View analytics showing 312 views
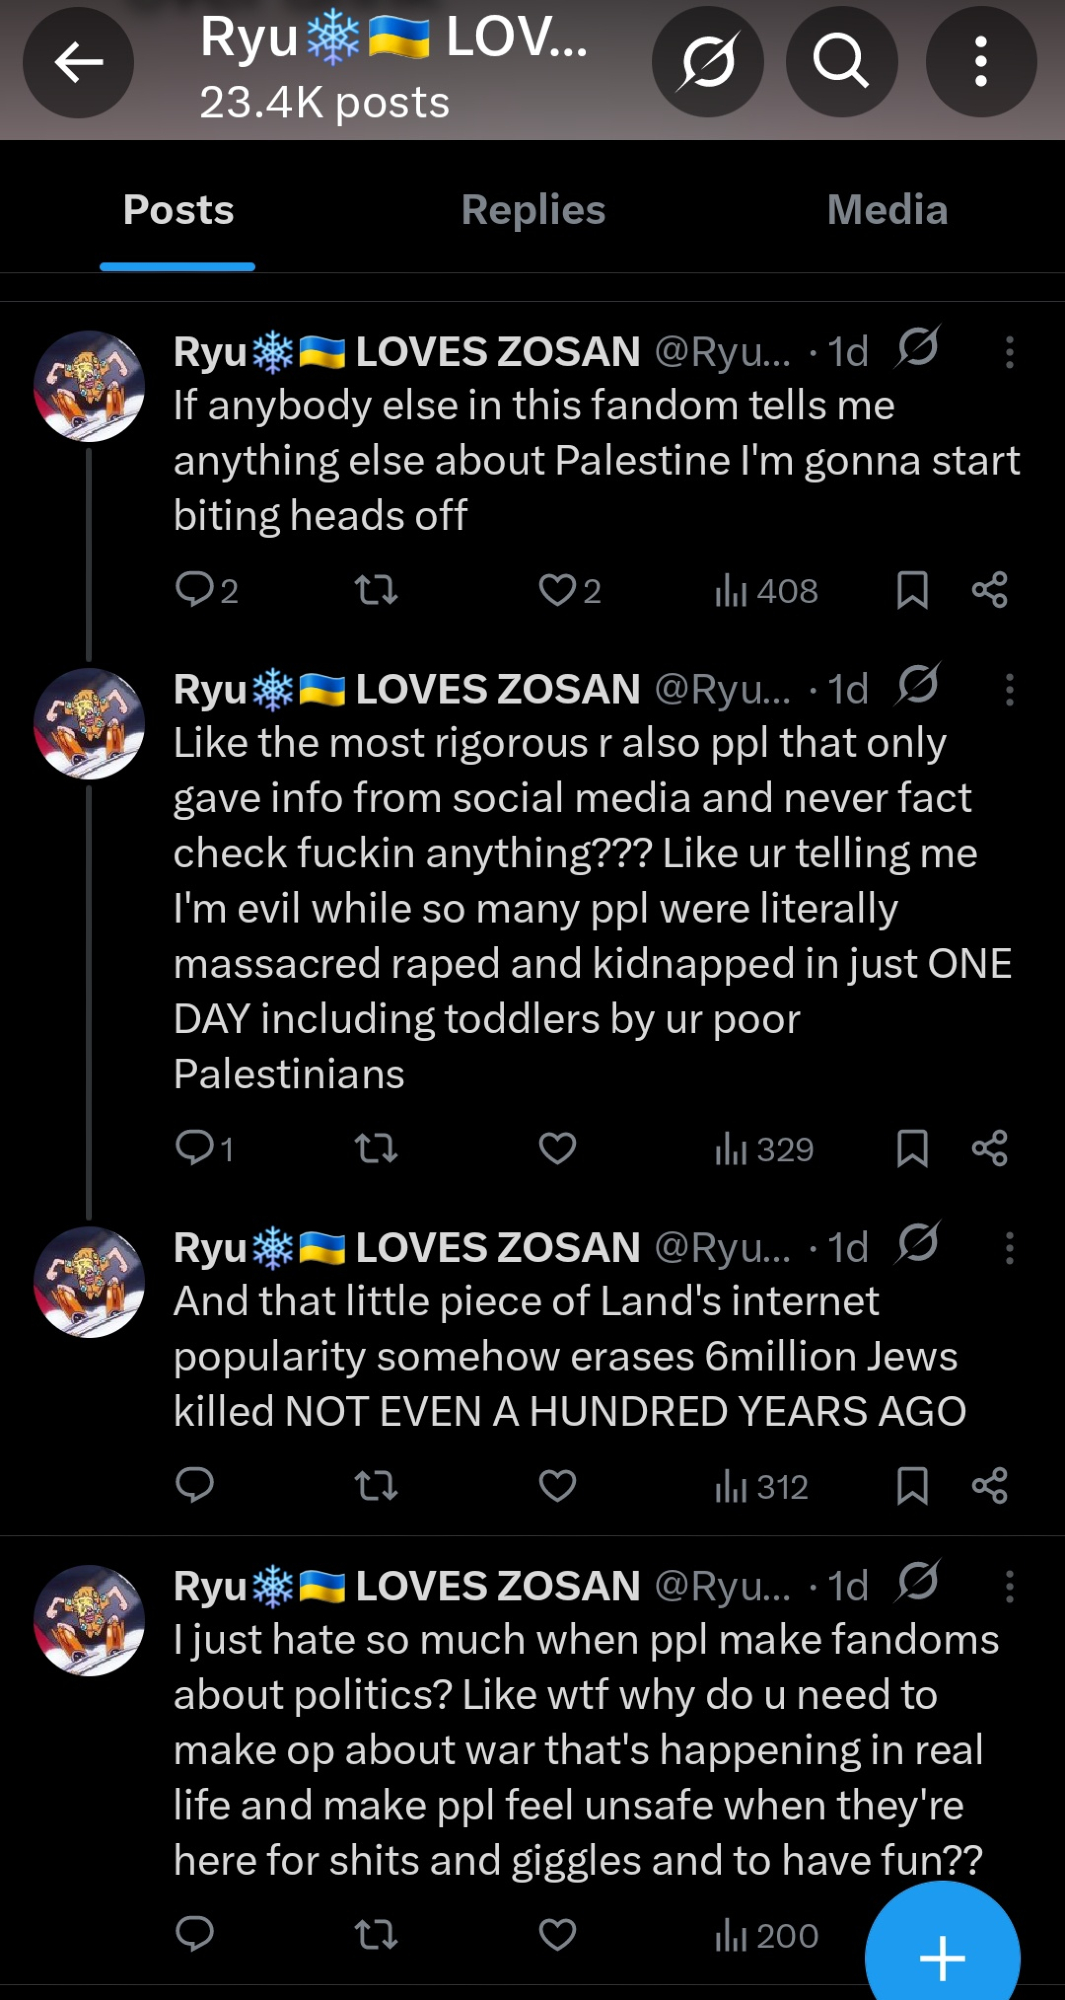The width and height of the screenshot is (1065, 2000). click(x=762, y=1487)
